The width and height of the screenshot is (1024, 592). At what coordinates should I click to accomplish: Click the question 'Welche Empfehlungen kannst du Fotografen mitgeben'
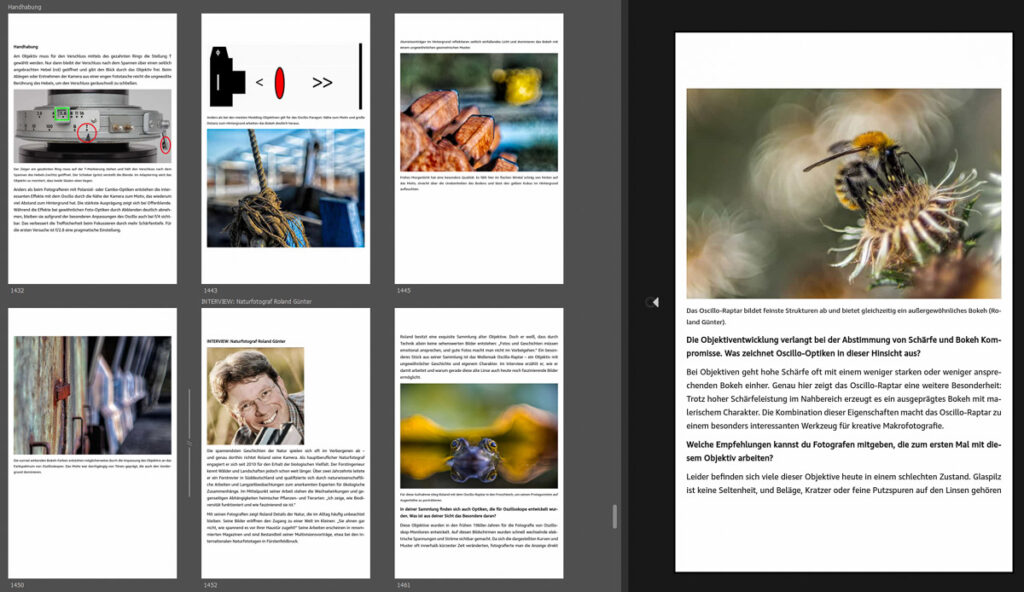pyautogui.click(x=843, y=451)
